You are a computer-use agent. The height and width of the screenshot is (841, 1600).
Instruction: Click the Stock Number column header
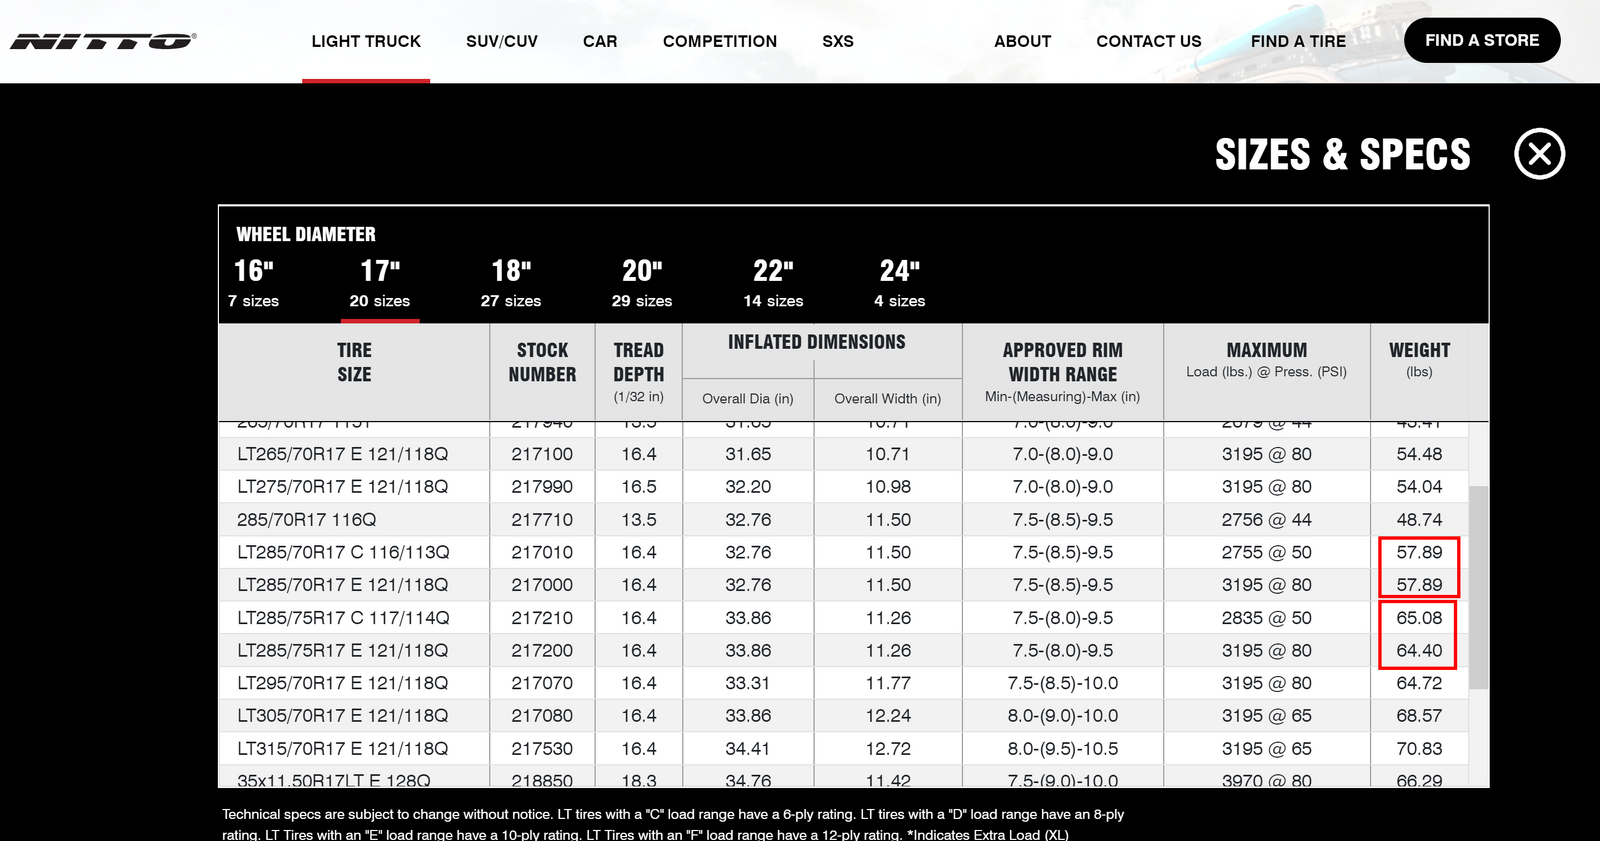coord(542,362)
